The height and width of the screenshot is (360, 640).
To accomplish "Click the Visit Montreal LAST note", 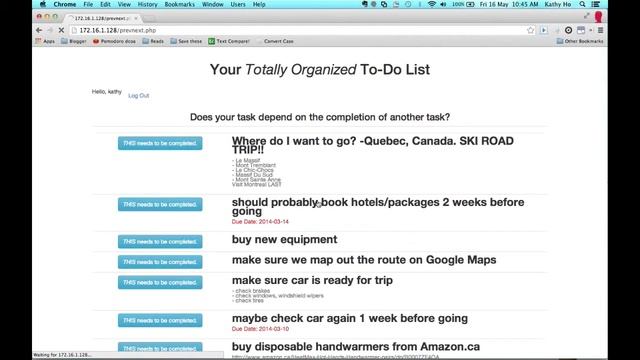I will (x=257, y=184).
